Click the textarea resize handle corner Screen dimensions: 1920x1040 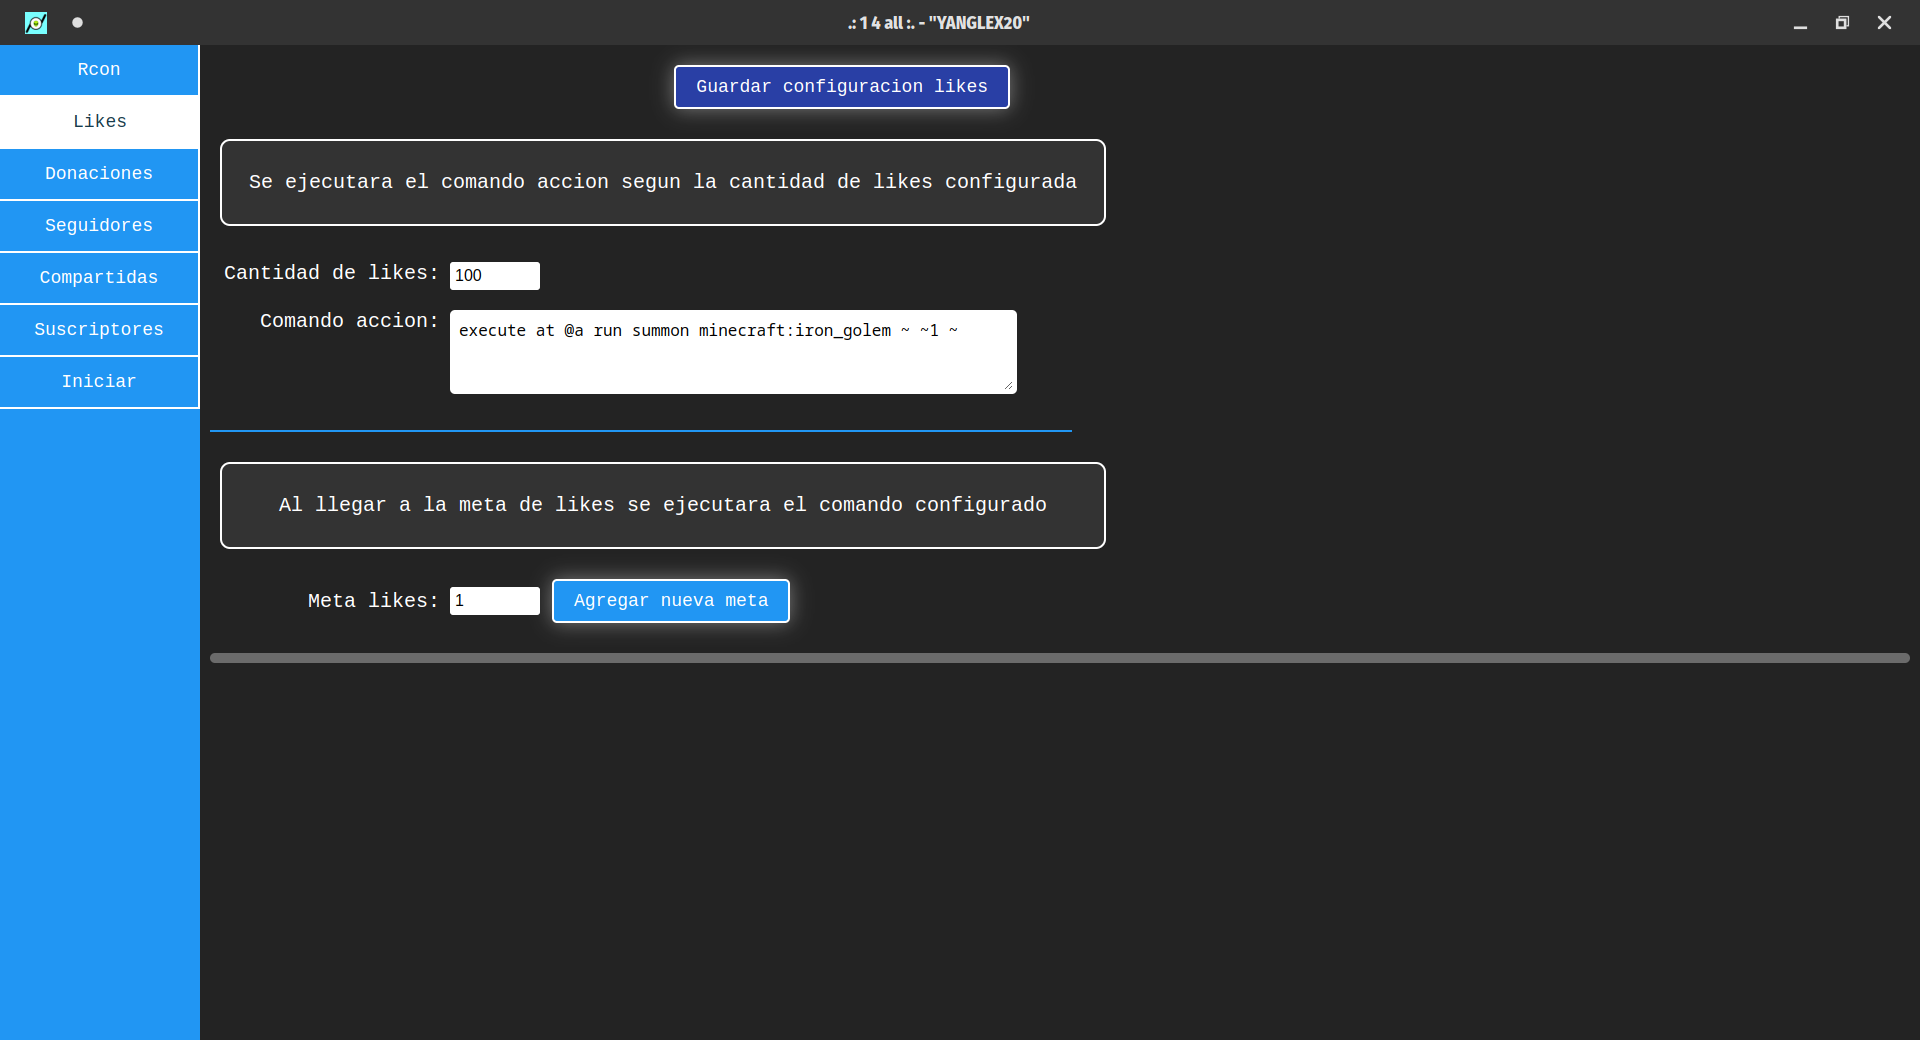tap(1009, 386)
